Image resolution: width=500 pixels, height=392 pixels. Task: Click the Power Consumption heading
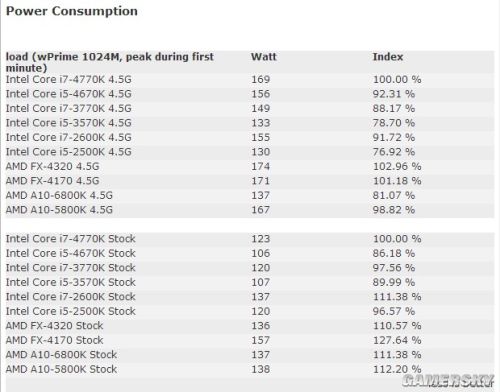[x=72, y=11]
